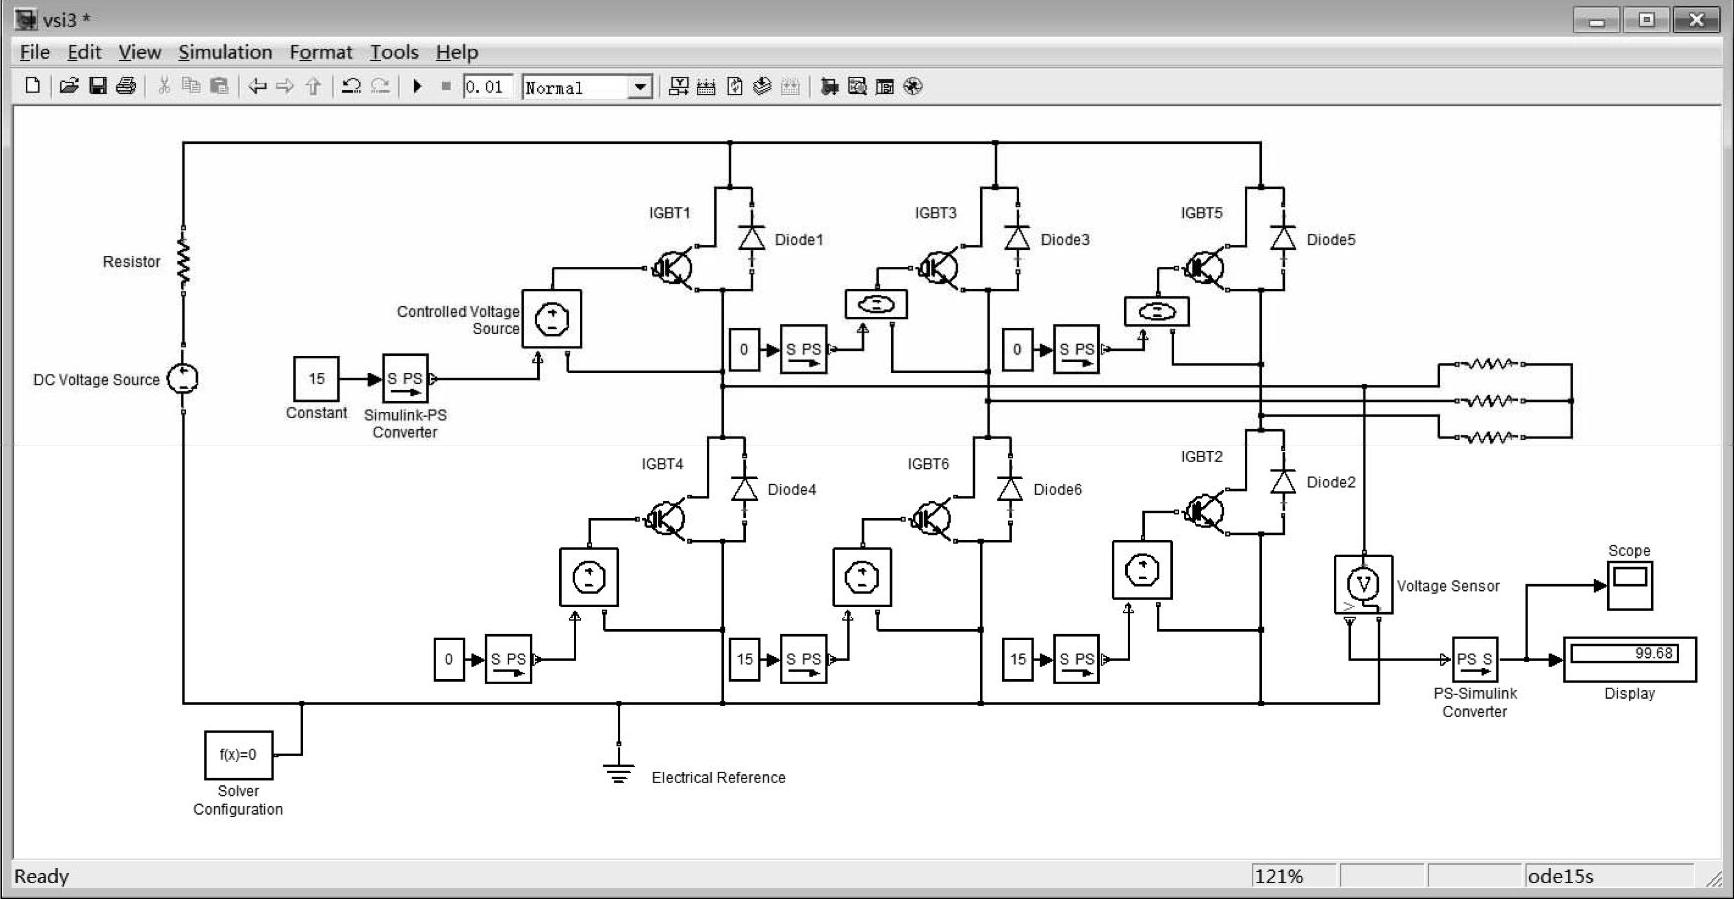Select the Scope block

1630,585
